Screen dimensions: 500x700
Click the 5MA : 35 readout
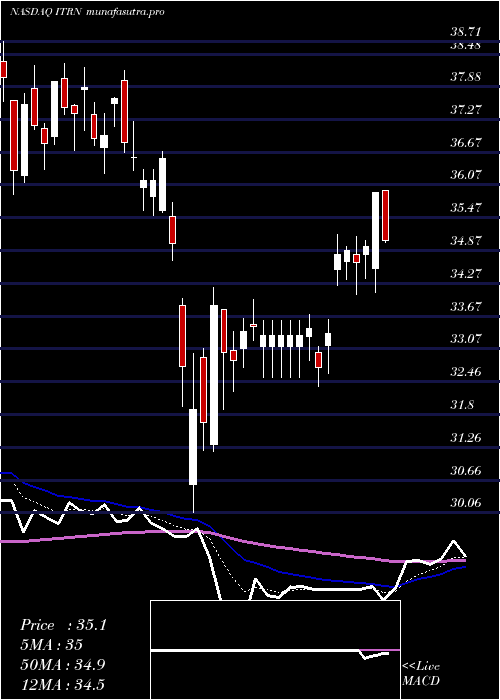52,645
